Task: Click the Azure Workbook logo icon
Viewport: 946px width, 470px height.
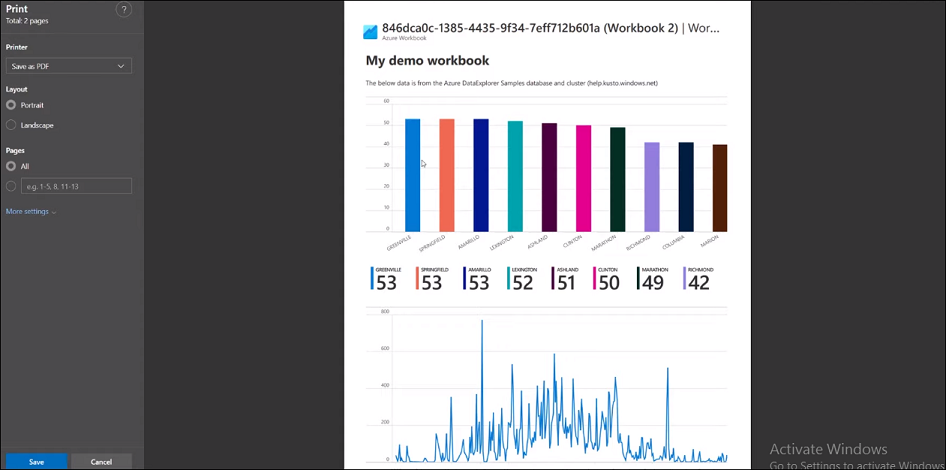Action: click(370, 32)
